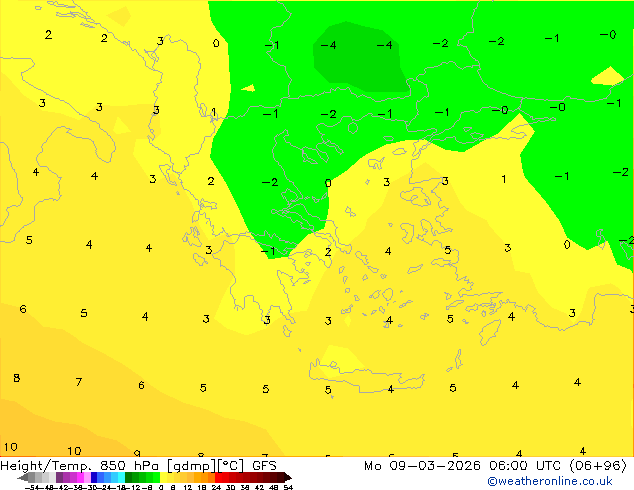The image size is (634, 490).
Task: Click the '850 hPa' level label
Action: click(129, 466)
